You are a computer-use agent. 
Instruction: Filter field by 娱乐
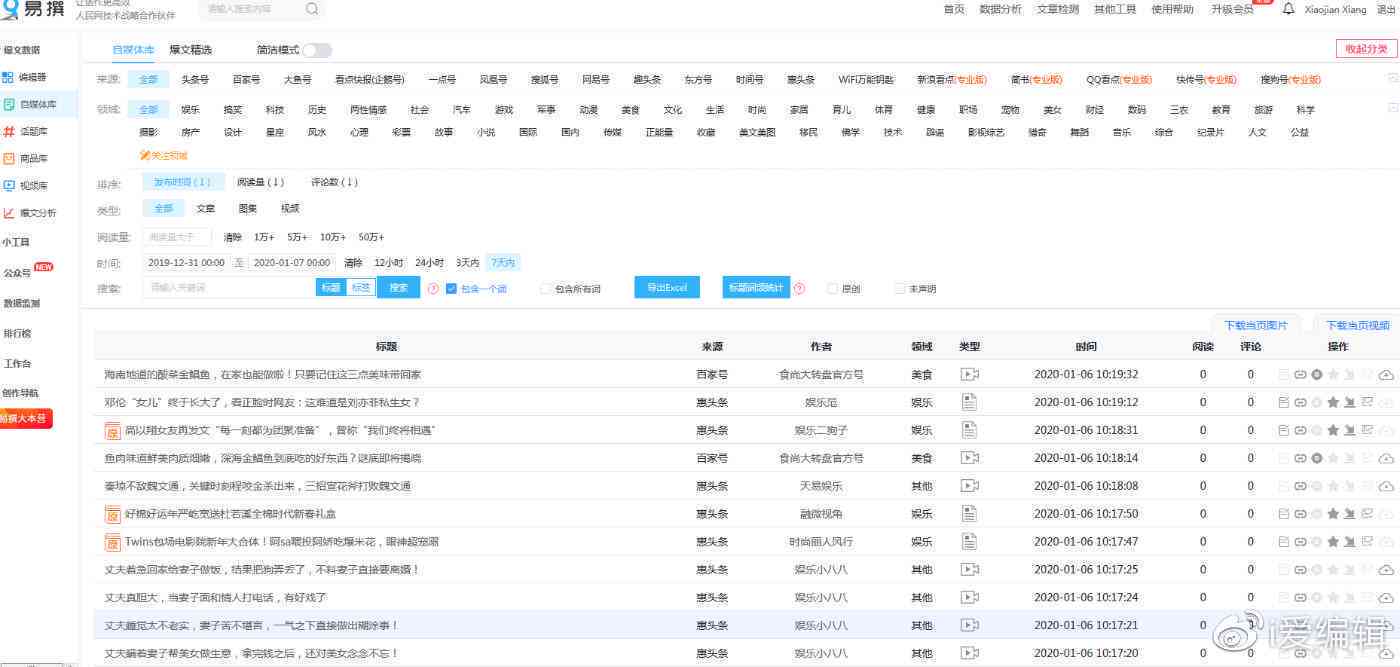[x=190, y=110]
